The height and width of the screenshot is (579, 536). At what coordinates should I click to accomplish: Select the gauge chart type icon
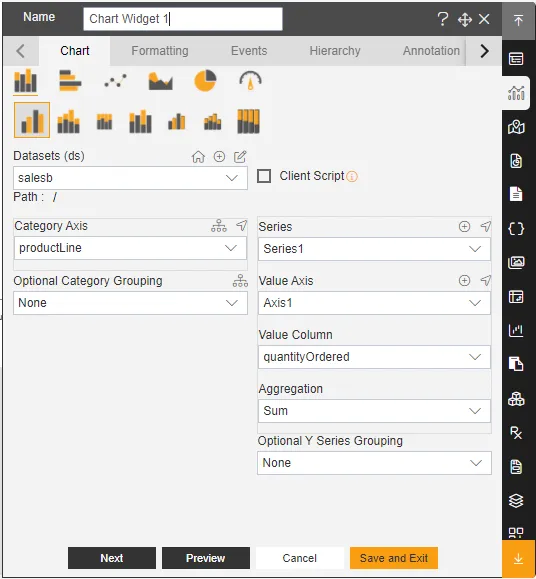coord(250,80)
